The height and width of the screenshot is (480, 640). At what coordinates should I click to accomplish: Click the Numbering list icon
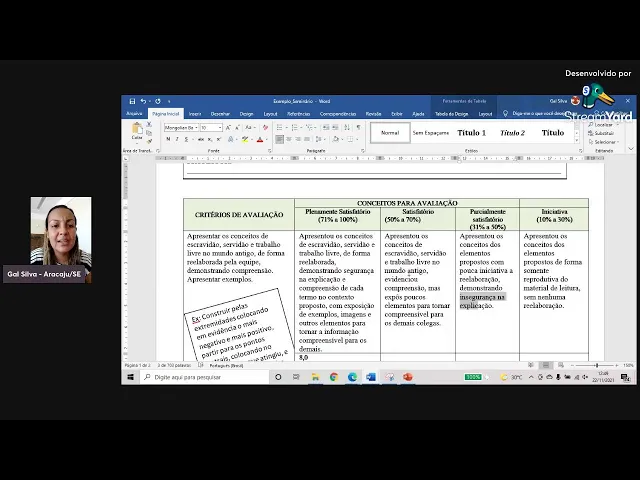pyautogui.click(x=294, y=128)
